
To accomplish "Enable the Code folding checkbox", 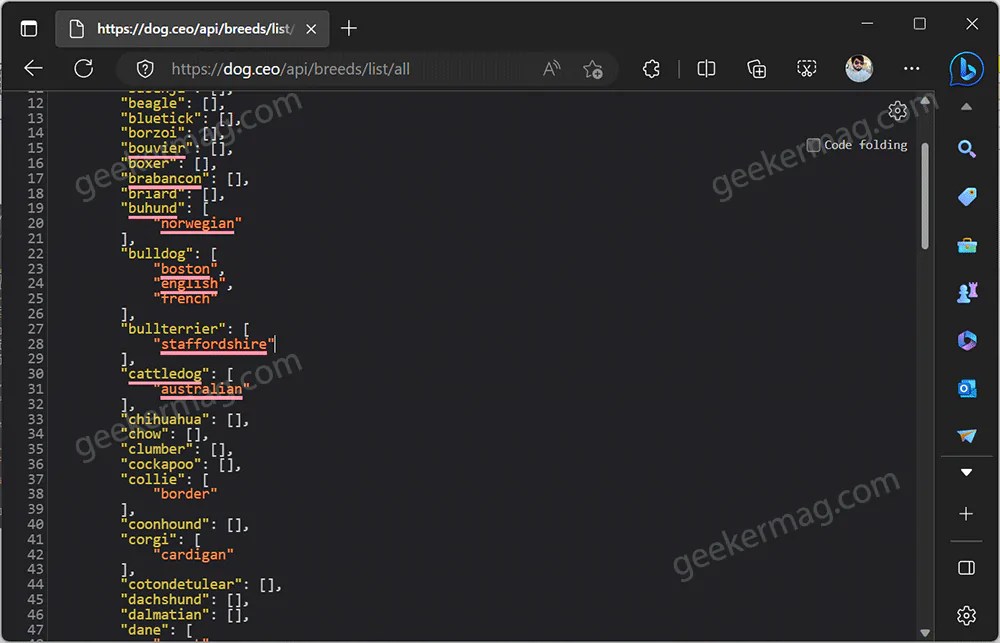I will tap(812, 144).
